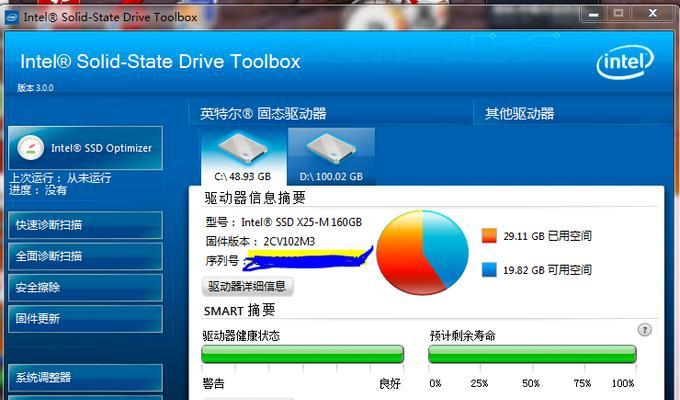
Task: Click the optimizer gauge icon
Action: tap(30, 148)
